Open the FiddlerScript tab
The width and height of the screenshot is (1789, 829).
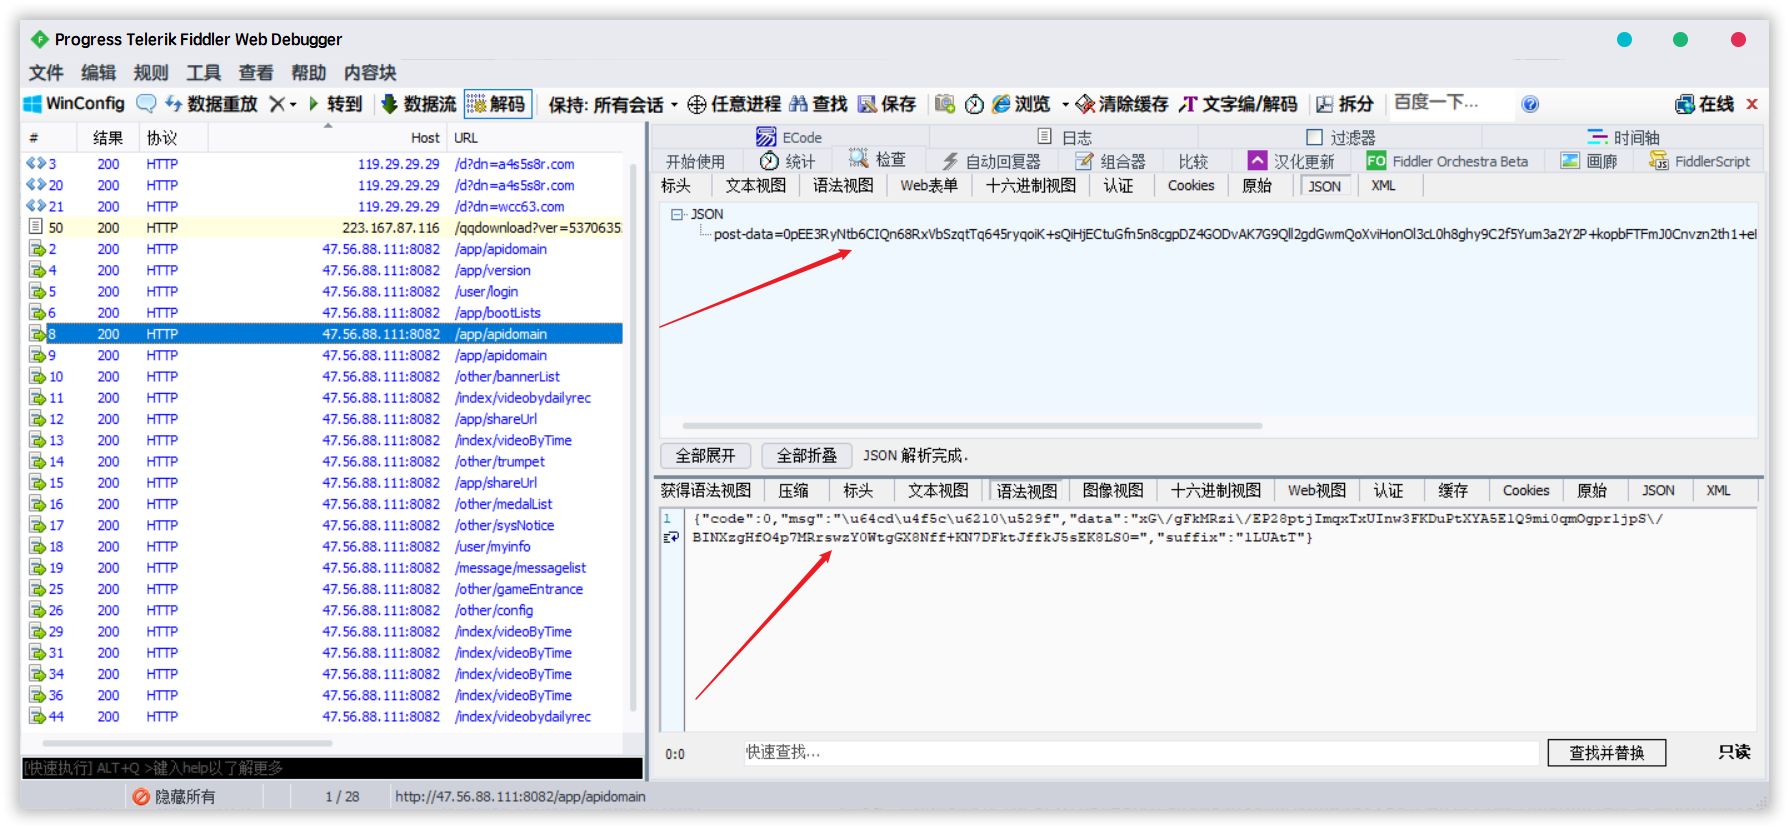click(x=1699, y=161)
